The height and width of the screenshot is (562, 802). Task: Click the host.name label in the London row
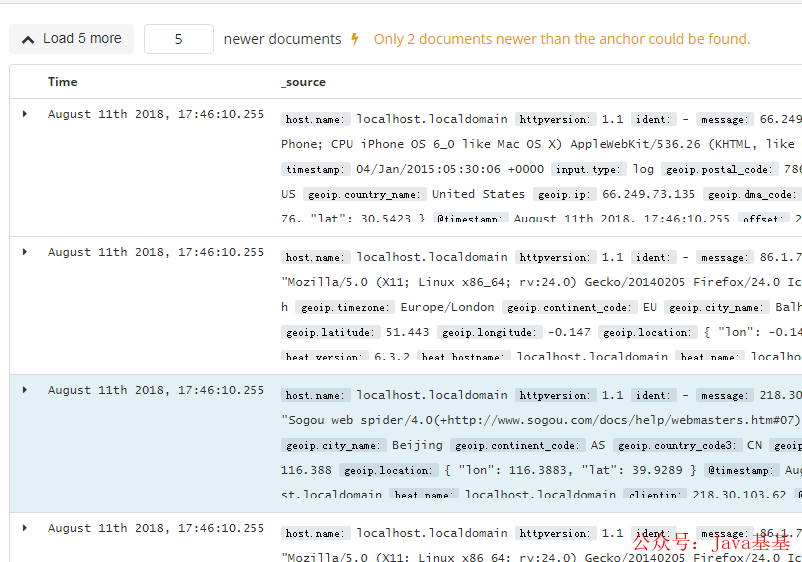pos(315,257)
